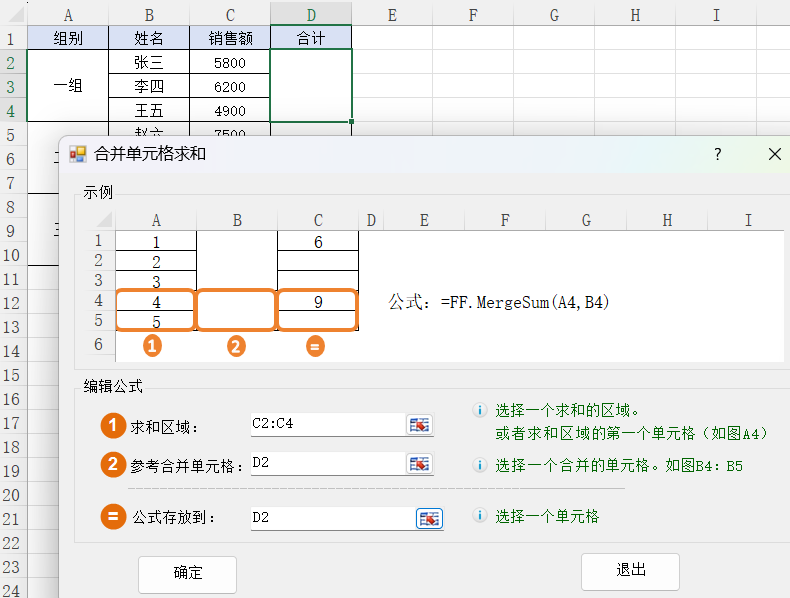
Task: Click the 参考合并单元格 input field
Action: point(327,464)
